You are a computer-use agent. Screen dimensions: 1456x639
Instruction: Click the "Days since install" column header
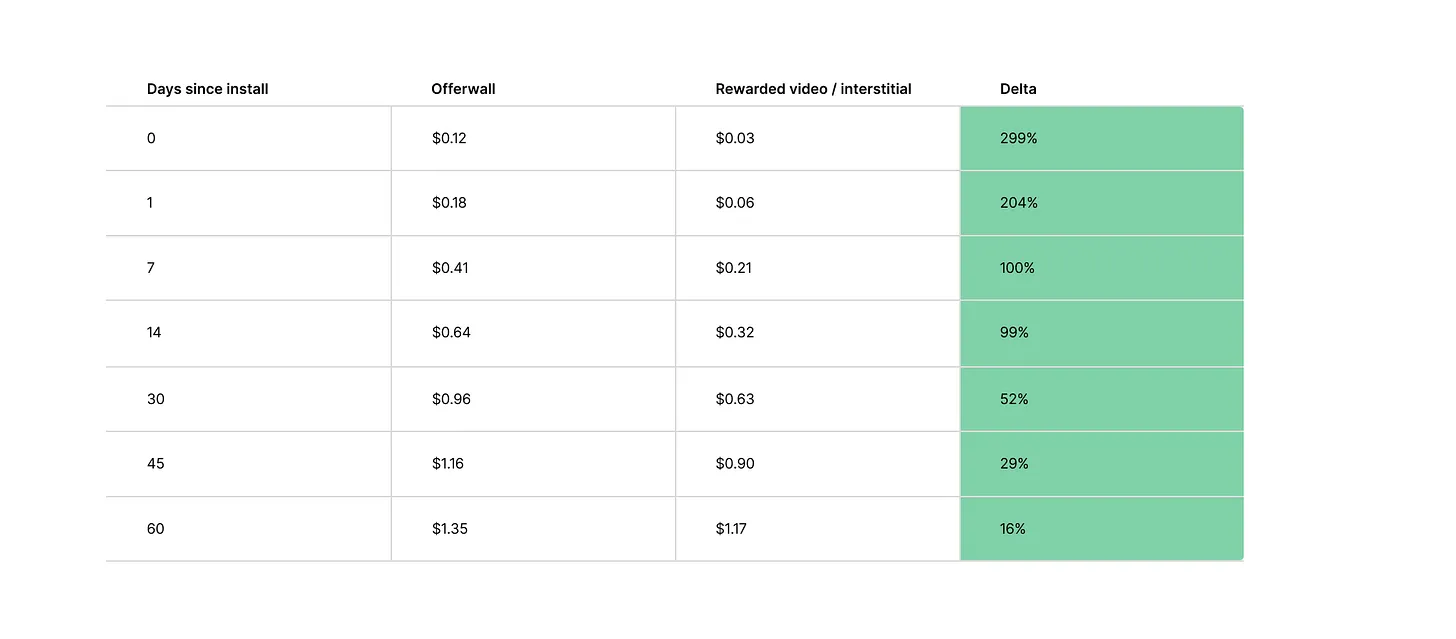207,89
